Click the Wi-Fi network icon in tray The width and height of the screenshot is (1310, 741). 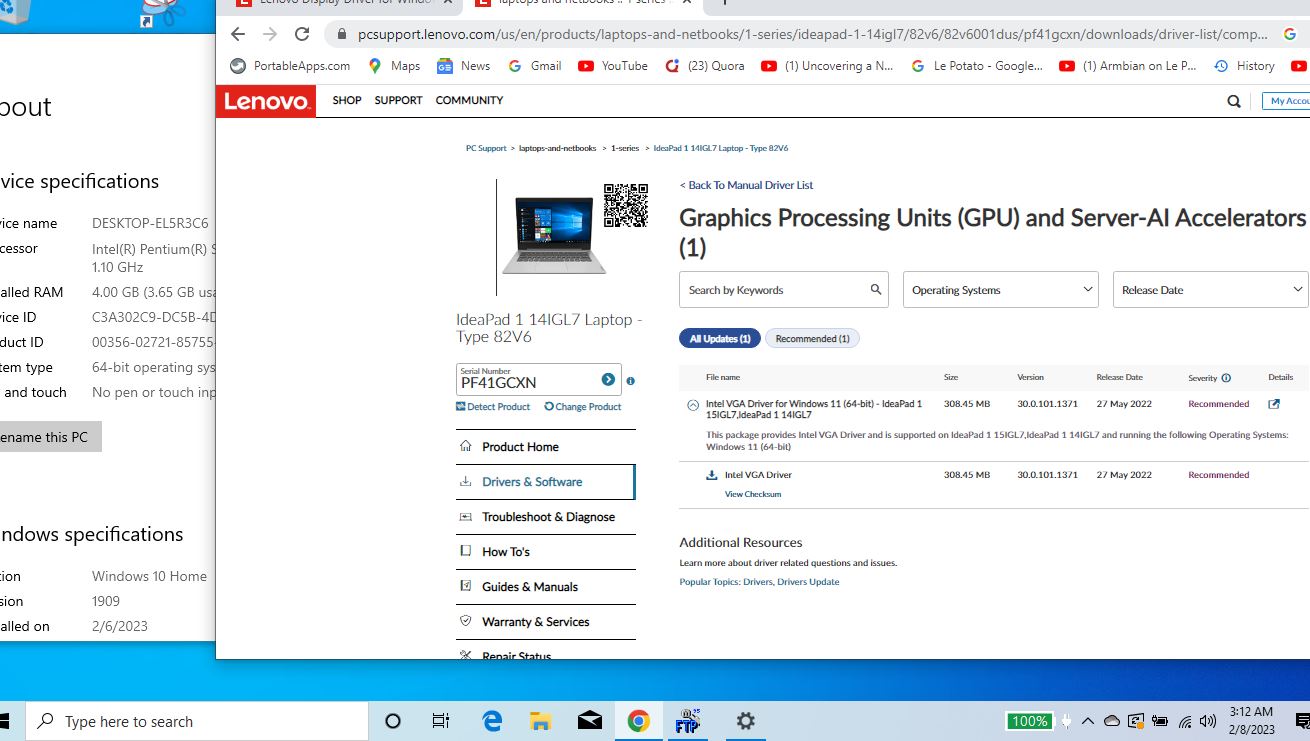click(1185, 721)
